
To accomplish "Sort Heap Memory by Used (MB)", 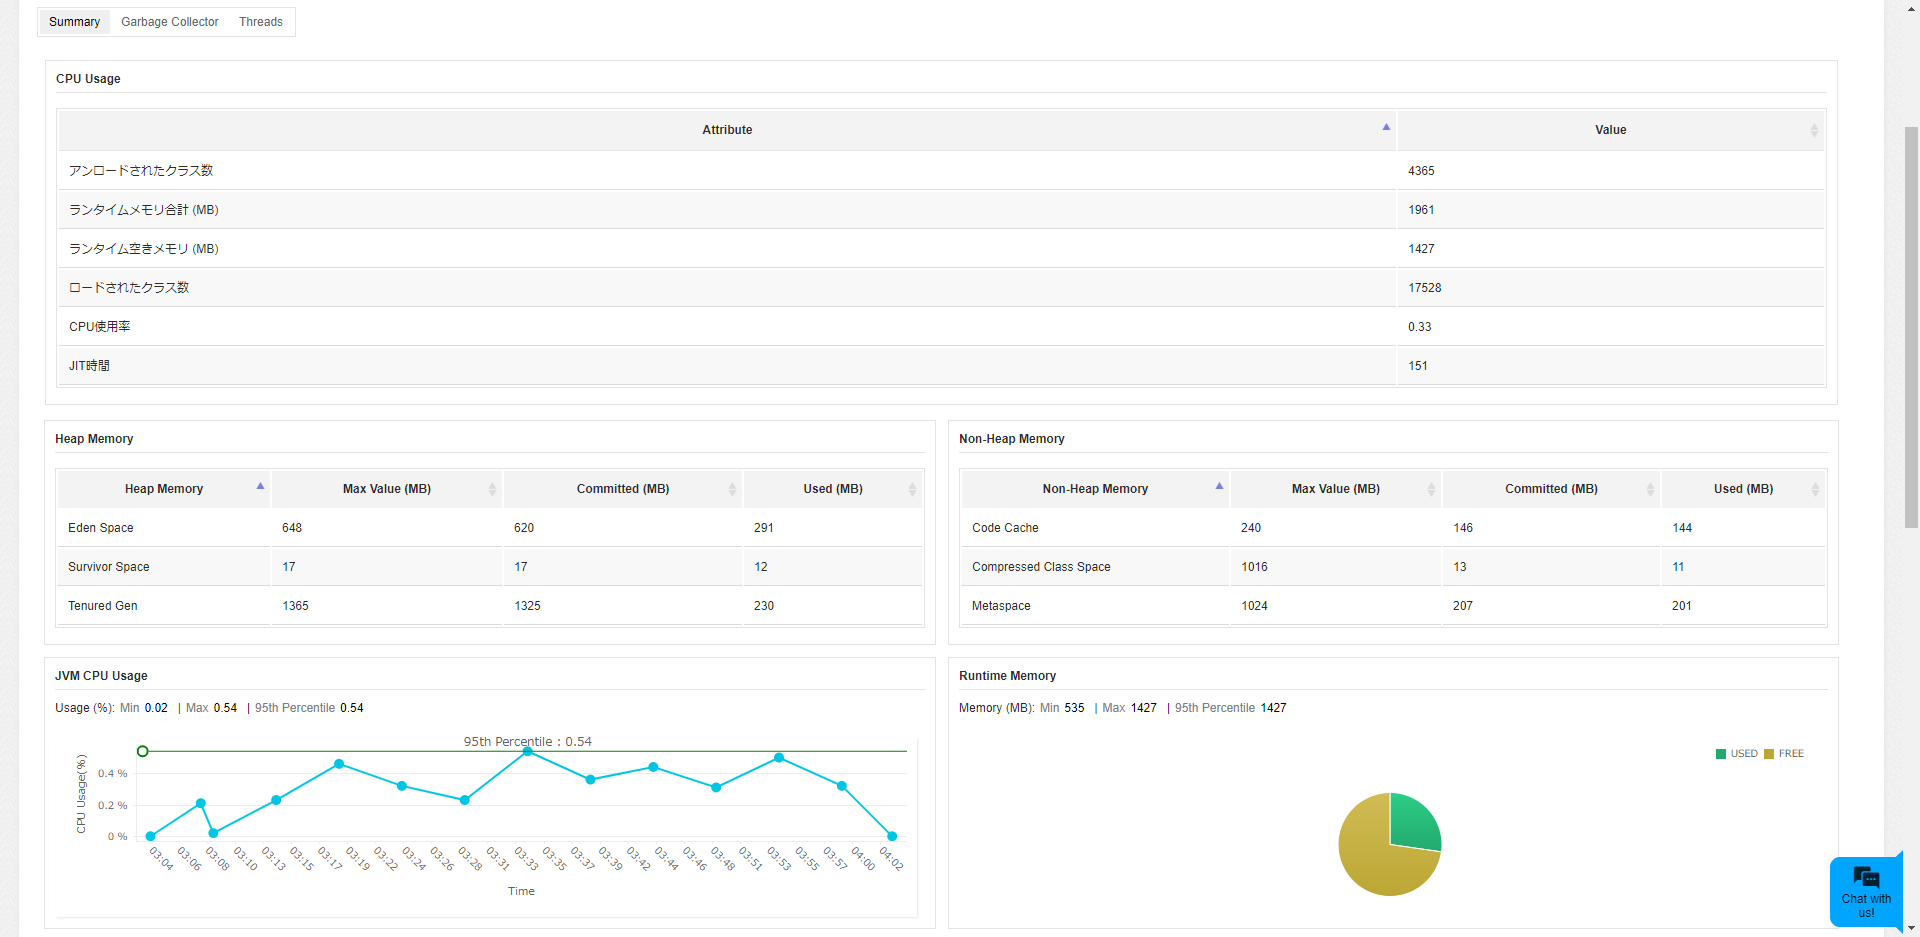I will pos(832,489).
